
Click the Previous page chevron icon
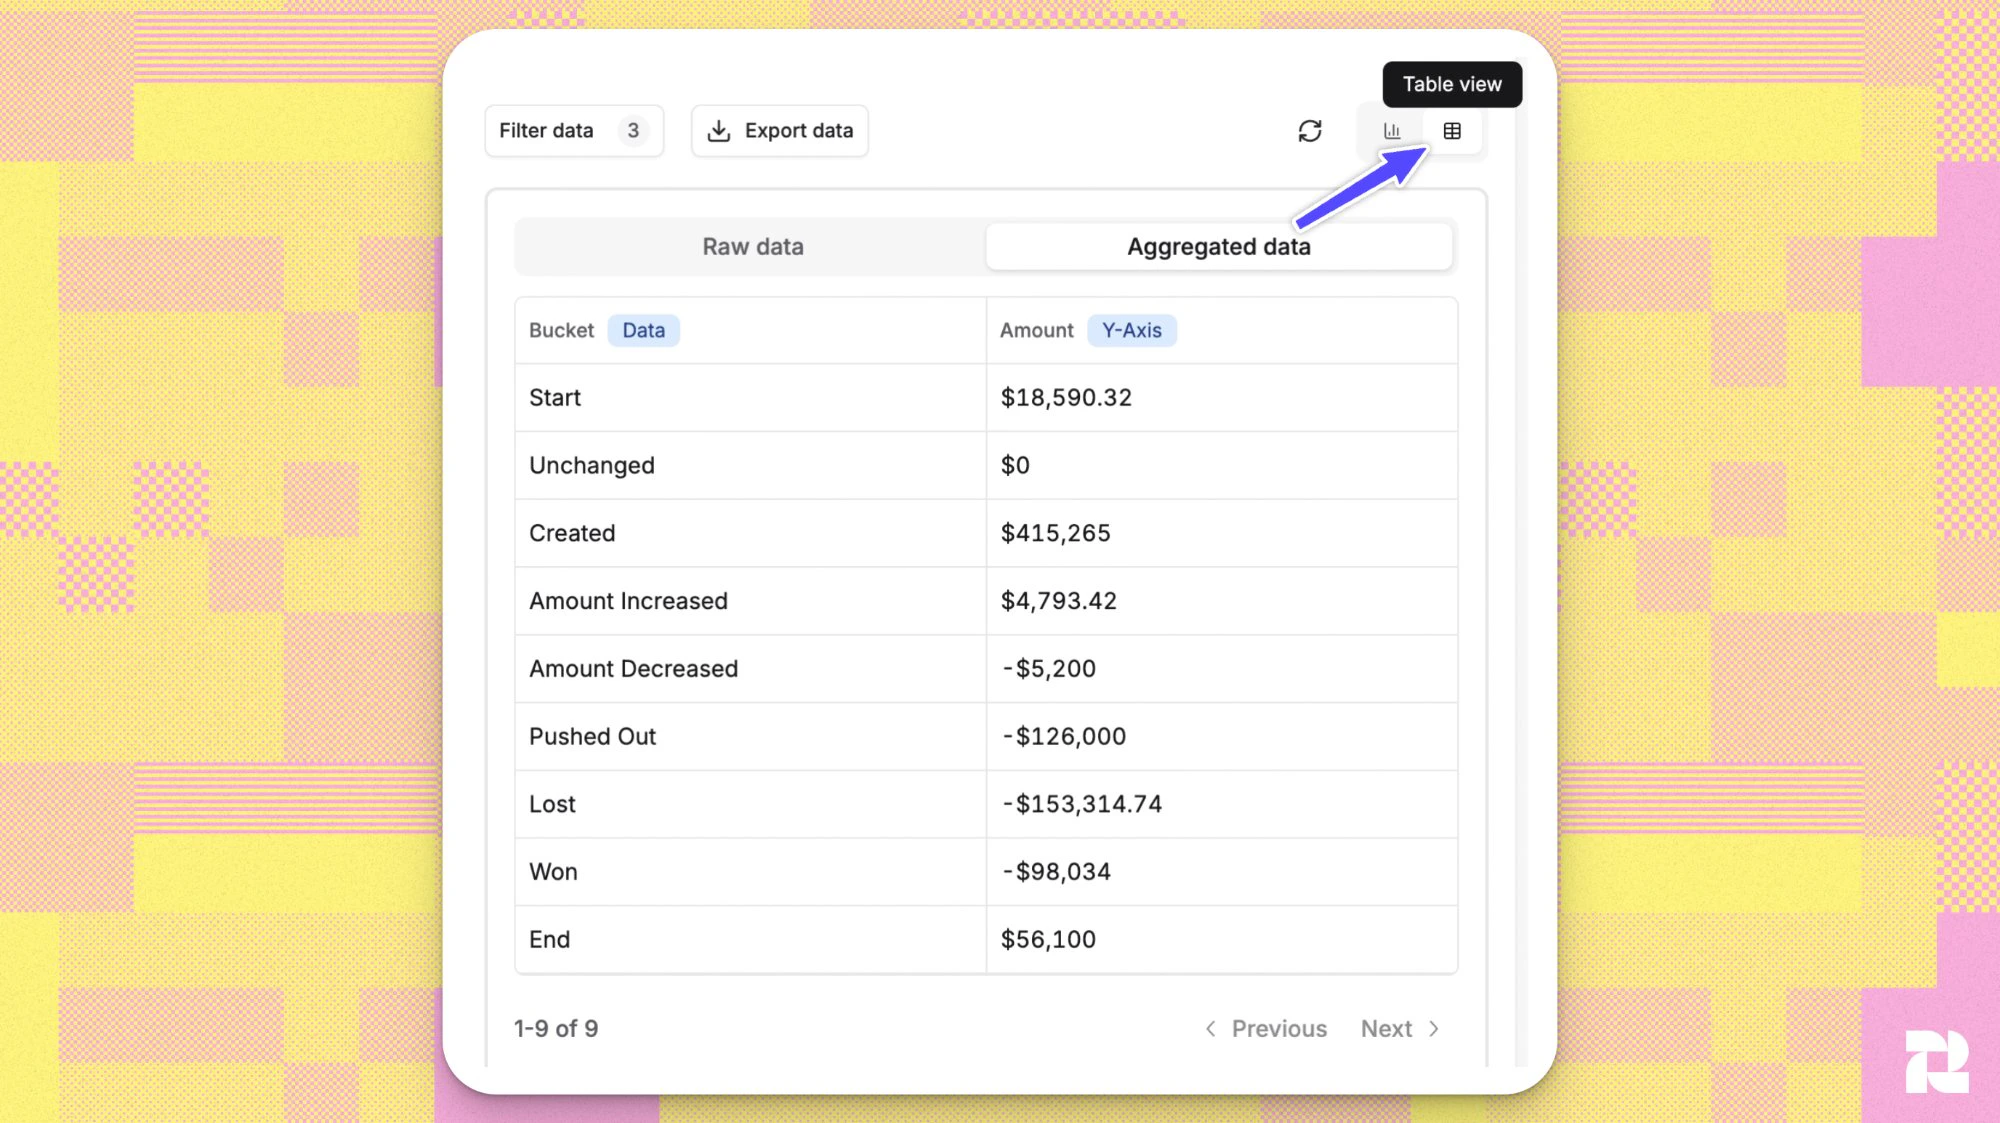tap(1209, 1028)
